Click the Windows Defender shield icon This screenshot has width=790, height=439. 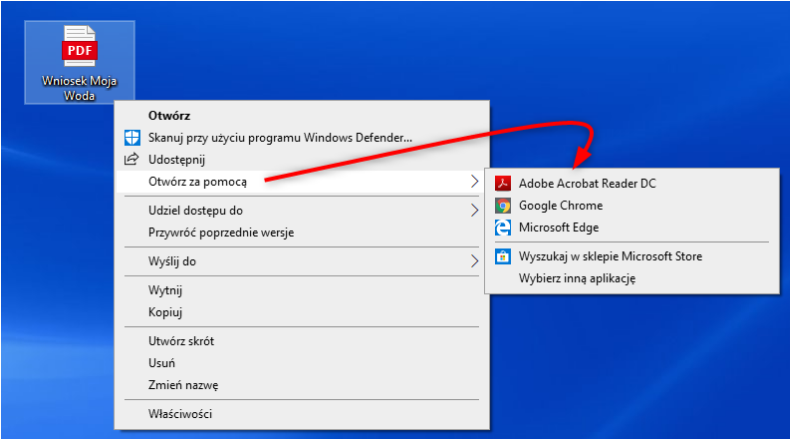[132, 138]
